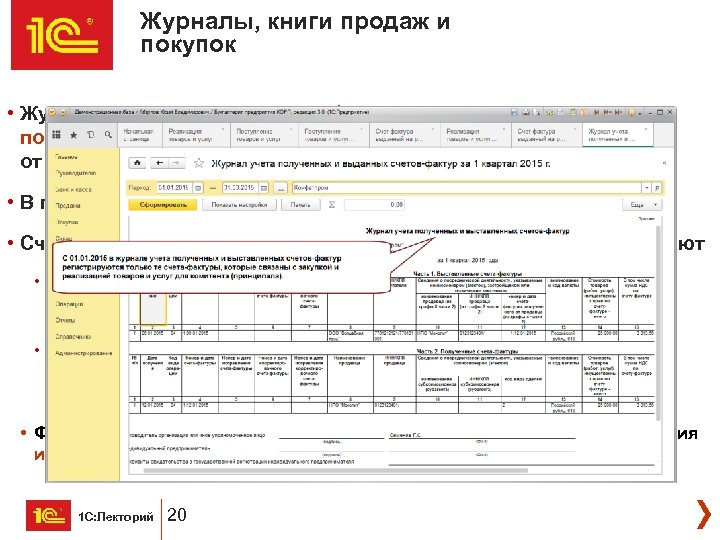Open the dropdown arrow beside info icon
The image size is (720, 540).
pos(639,112)
